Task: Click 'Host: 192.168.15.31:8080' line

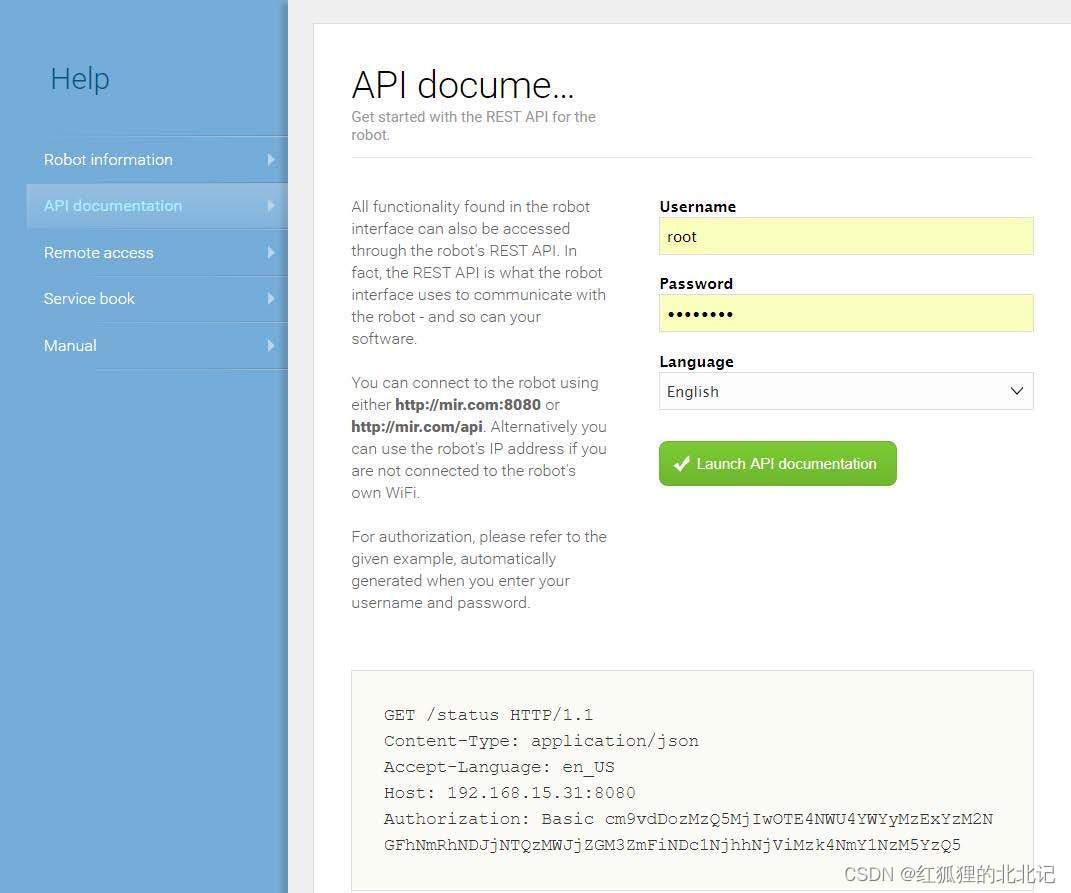Action: [x=510, y=793]
